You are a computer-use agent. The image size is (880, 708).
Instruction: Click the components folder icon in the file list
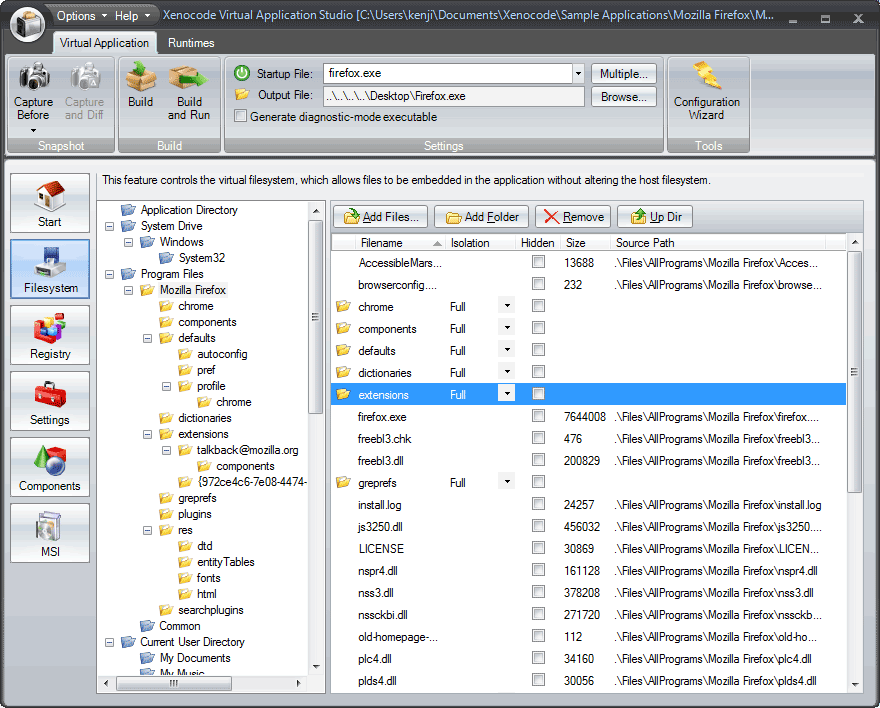[x=343, y=328]
